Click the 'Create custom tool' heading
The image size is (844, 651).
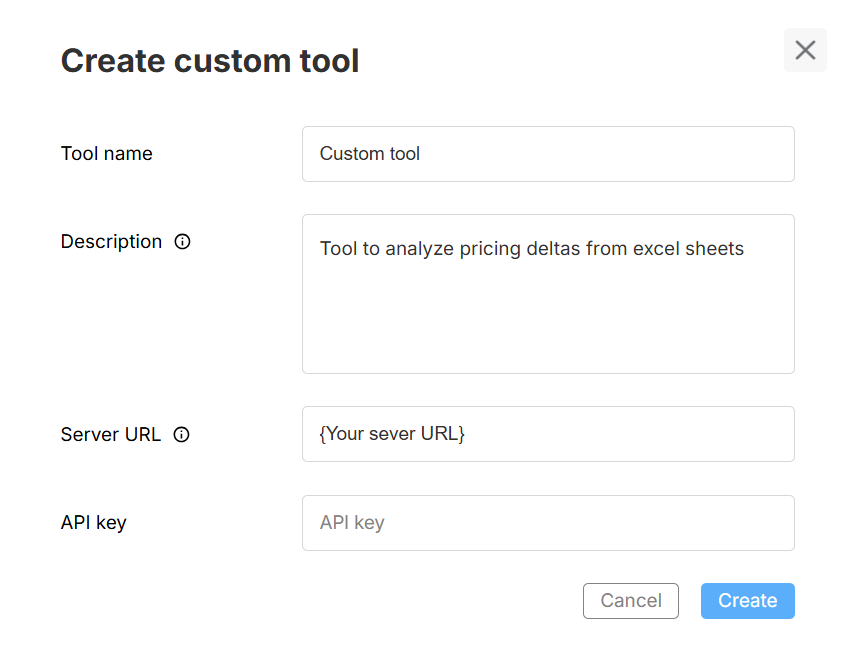210,61
